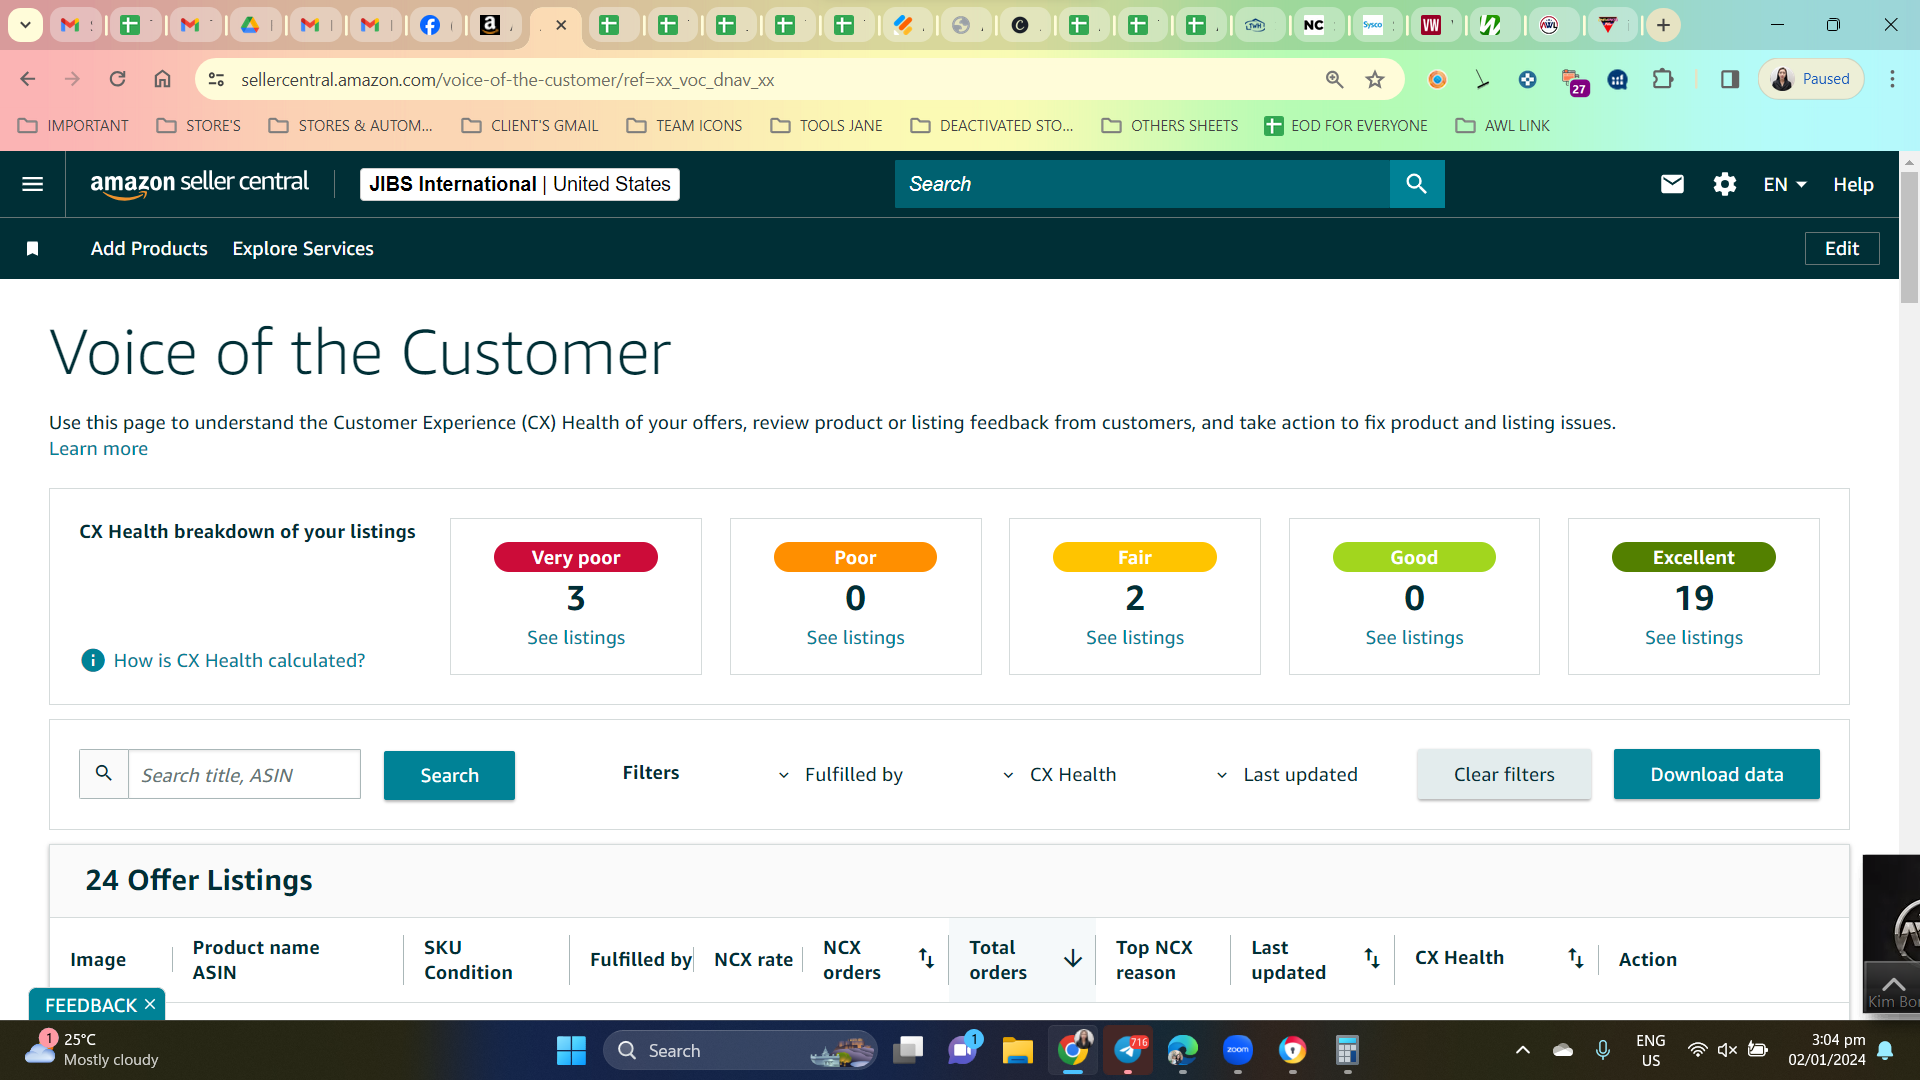Viewport: 1920px width, 1080px height.
Task: Expand the EN language dropdown
Action: [x=1785, y=184]
